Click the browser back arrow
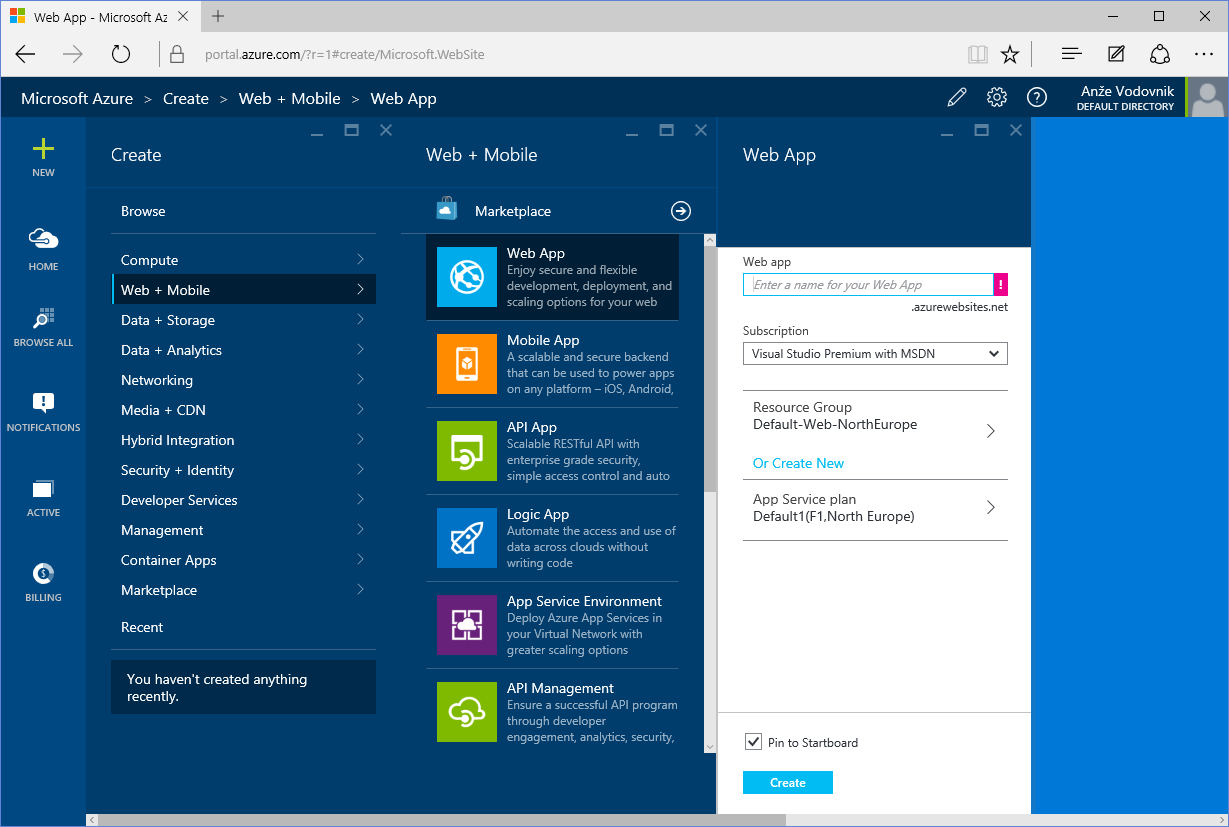This screenshot has height=827, width=1229. pos(25,54)
